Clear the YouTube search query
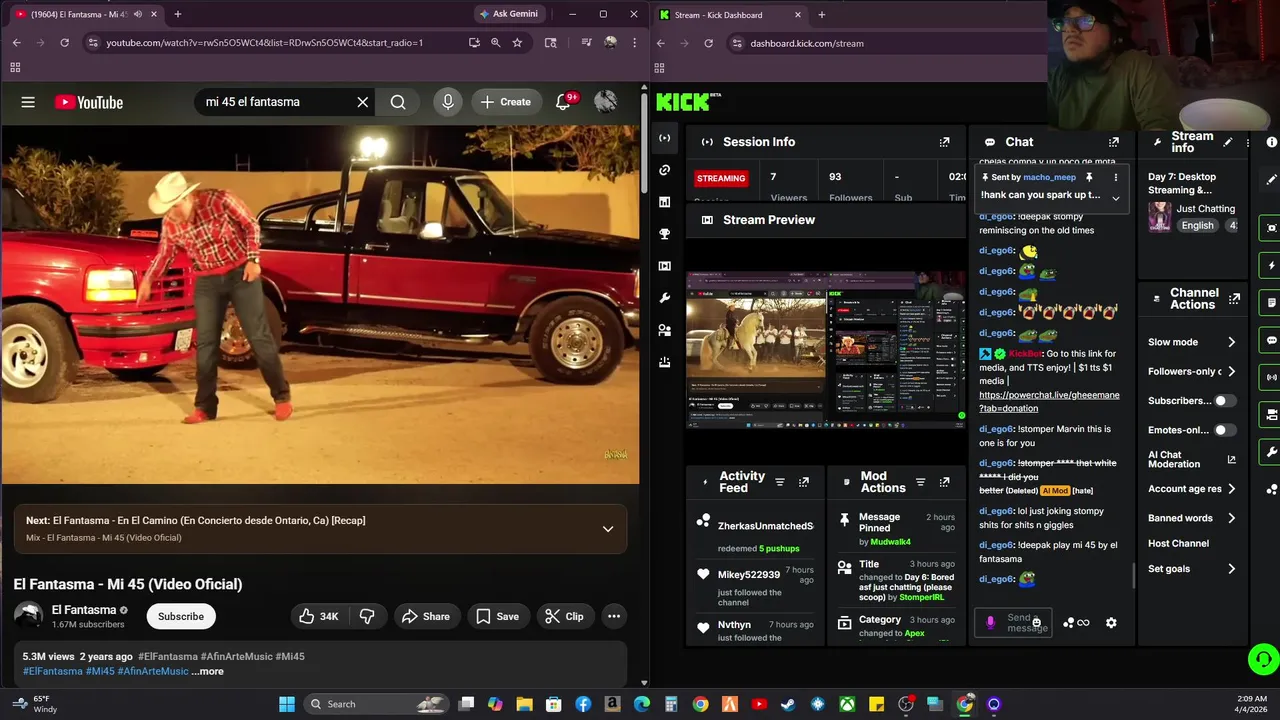The image size is (1280, 720). click(x=363, y=102)
